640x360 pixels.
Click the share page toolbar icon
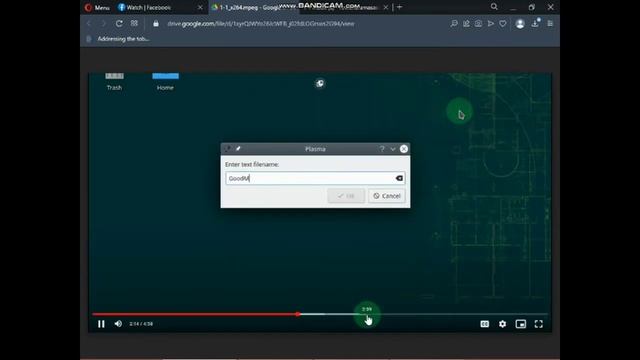pos(466,24)
